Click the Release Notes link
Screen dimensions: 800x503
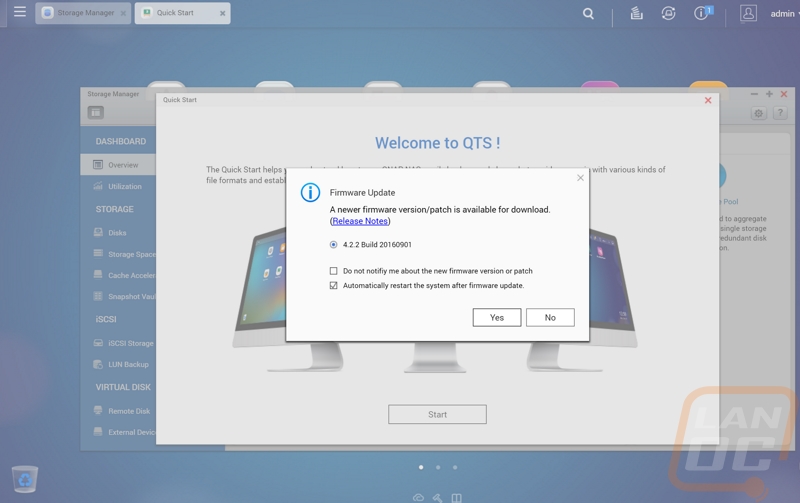pyautogui.click(x=360, y=221)
